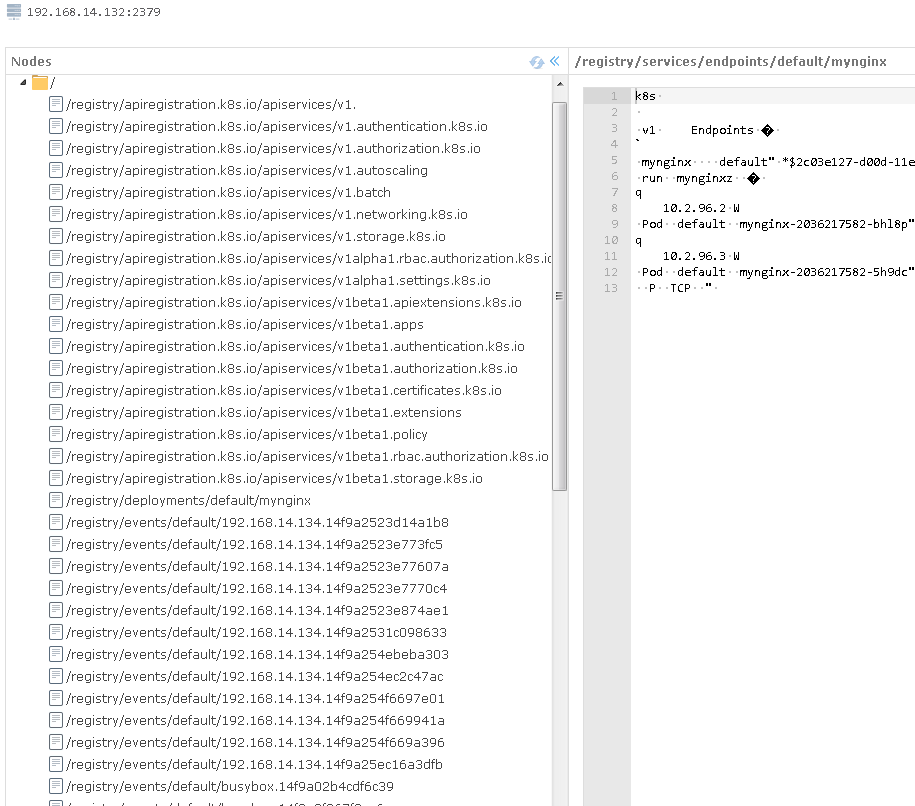Place cursor on editor line 1 k8s

point(645,96)
